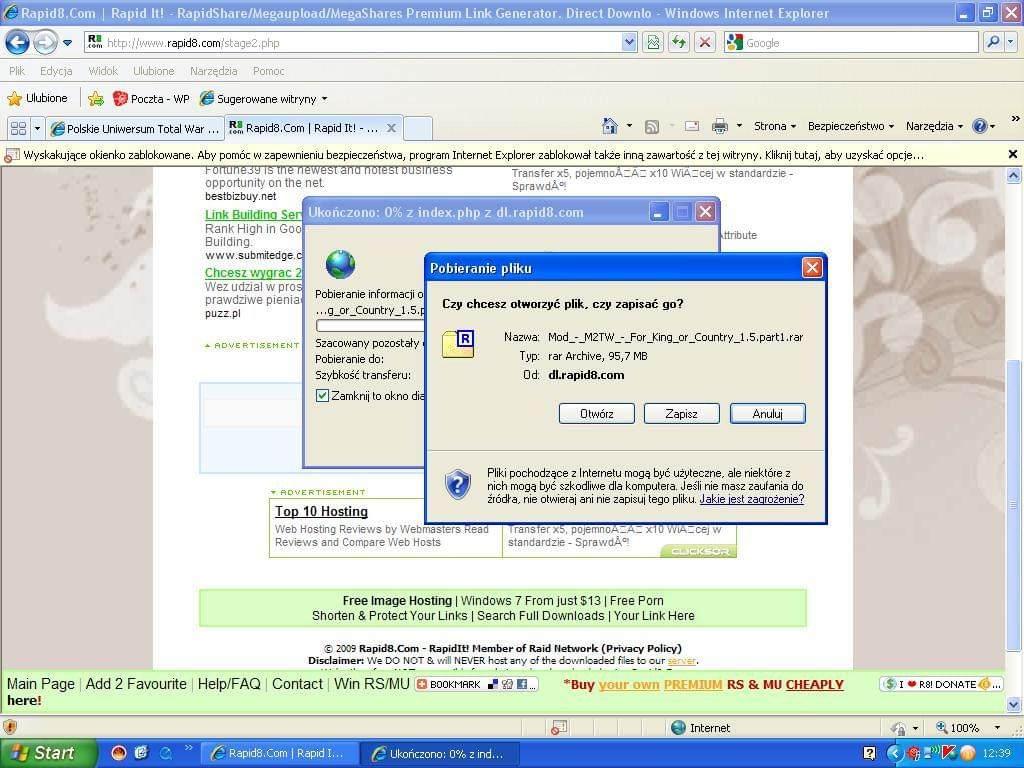The height and width of the screenshot is (768, 1024).
Task: Open the tab list dropdown arrow
Action: (x=37, y=128)
